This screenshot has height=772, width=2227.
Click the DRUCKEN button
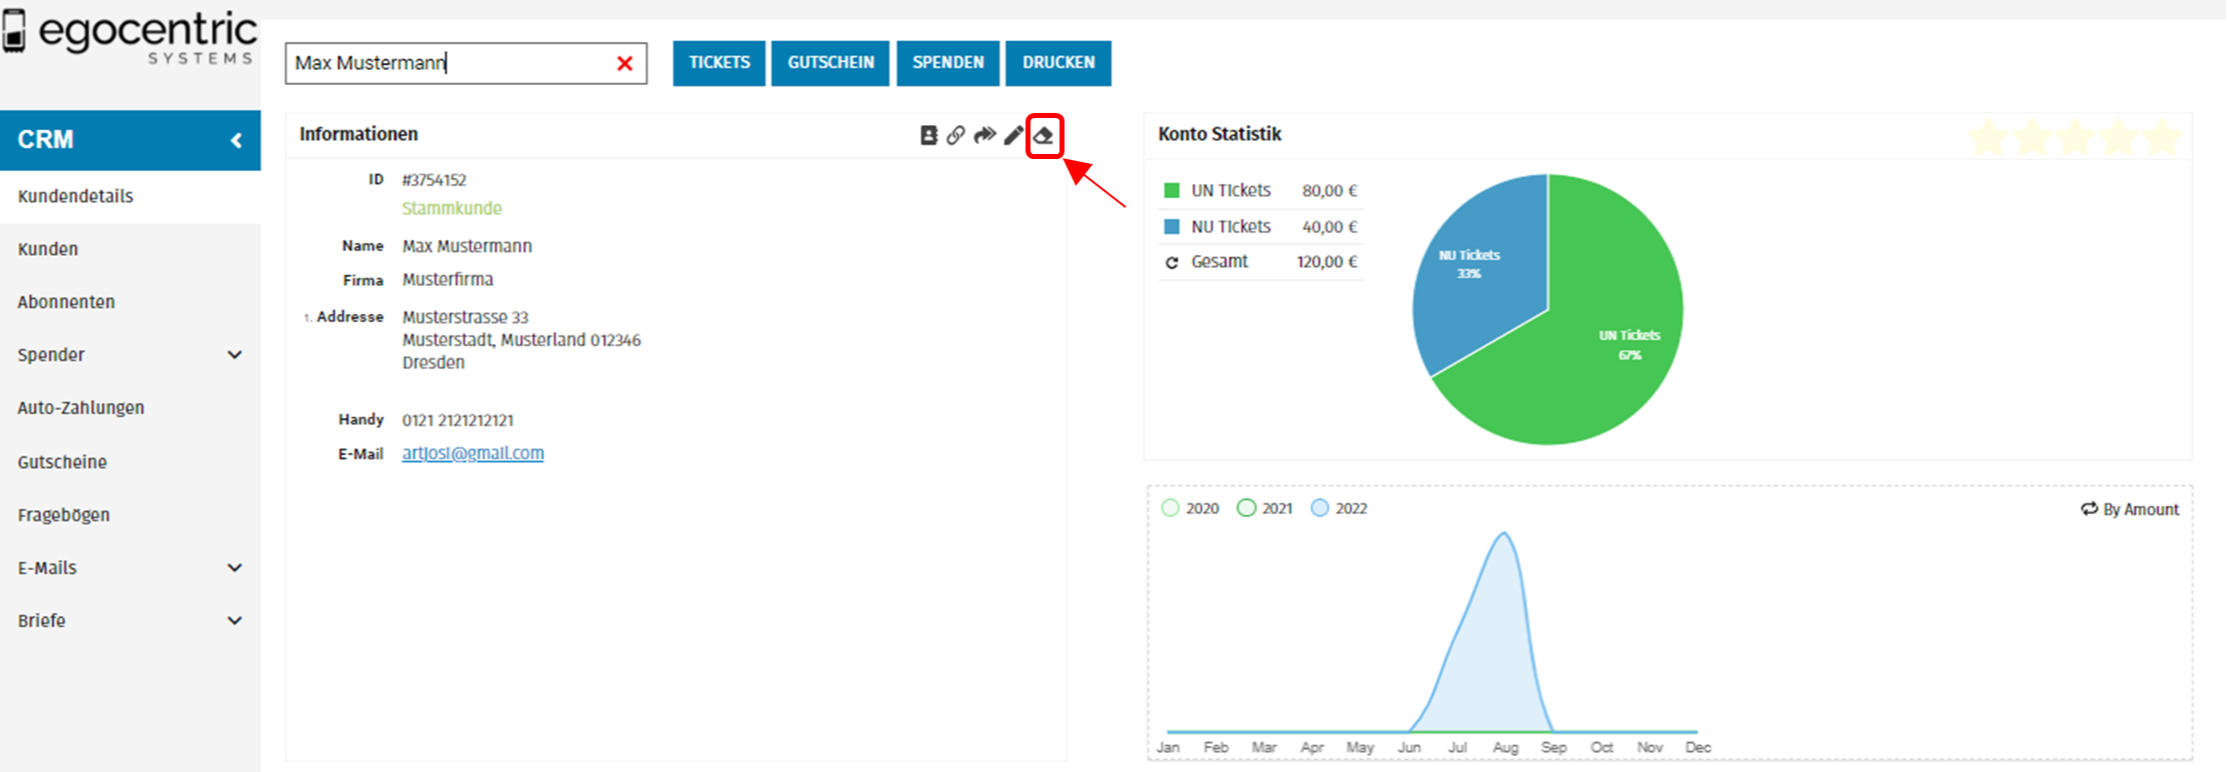pyautogui.click(x=1058, y=63)
